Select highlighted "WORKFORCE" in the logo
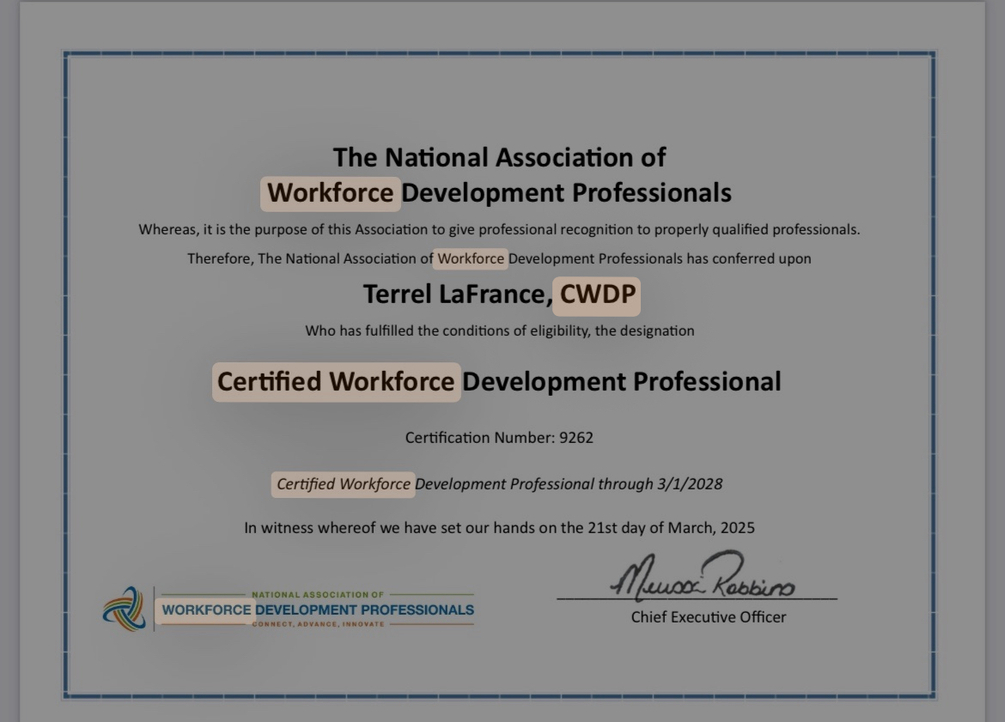 pyautogui.click(x=206, y=610)
